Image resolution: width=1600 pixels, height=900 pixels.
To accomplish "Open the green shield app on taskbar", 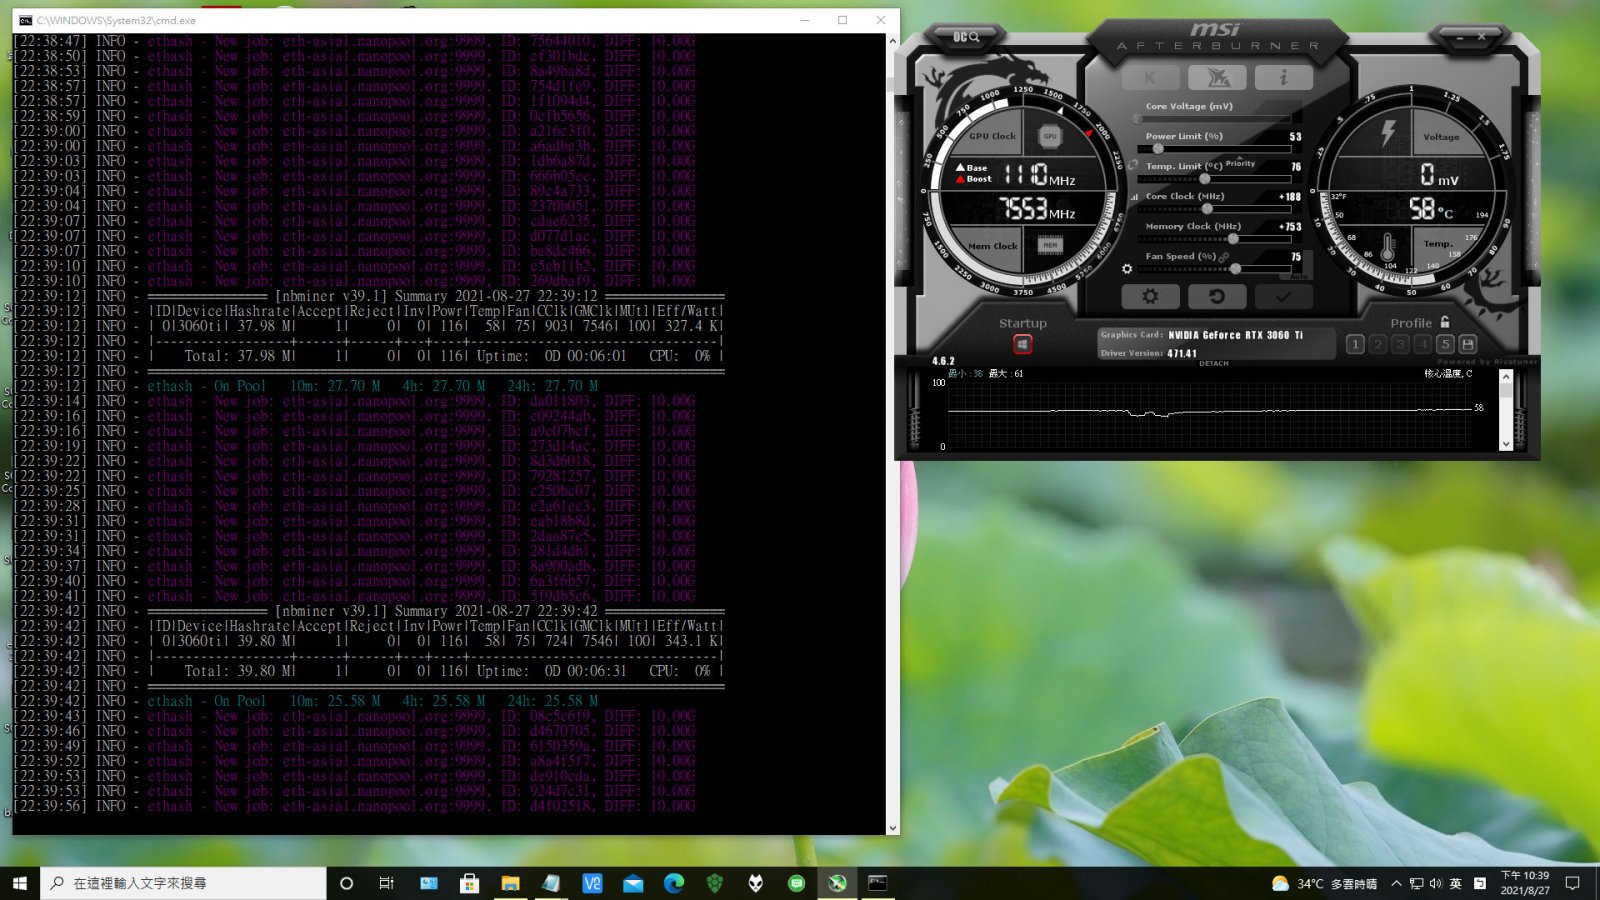I will (x=714, y=883).
